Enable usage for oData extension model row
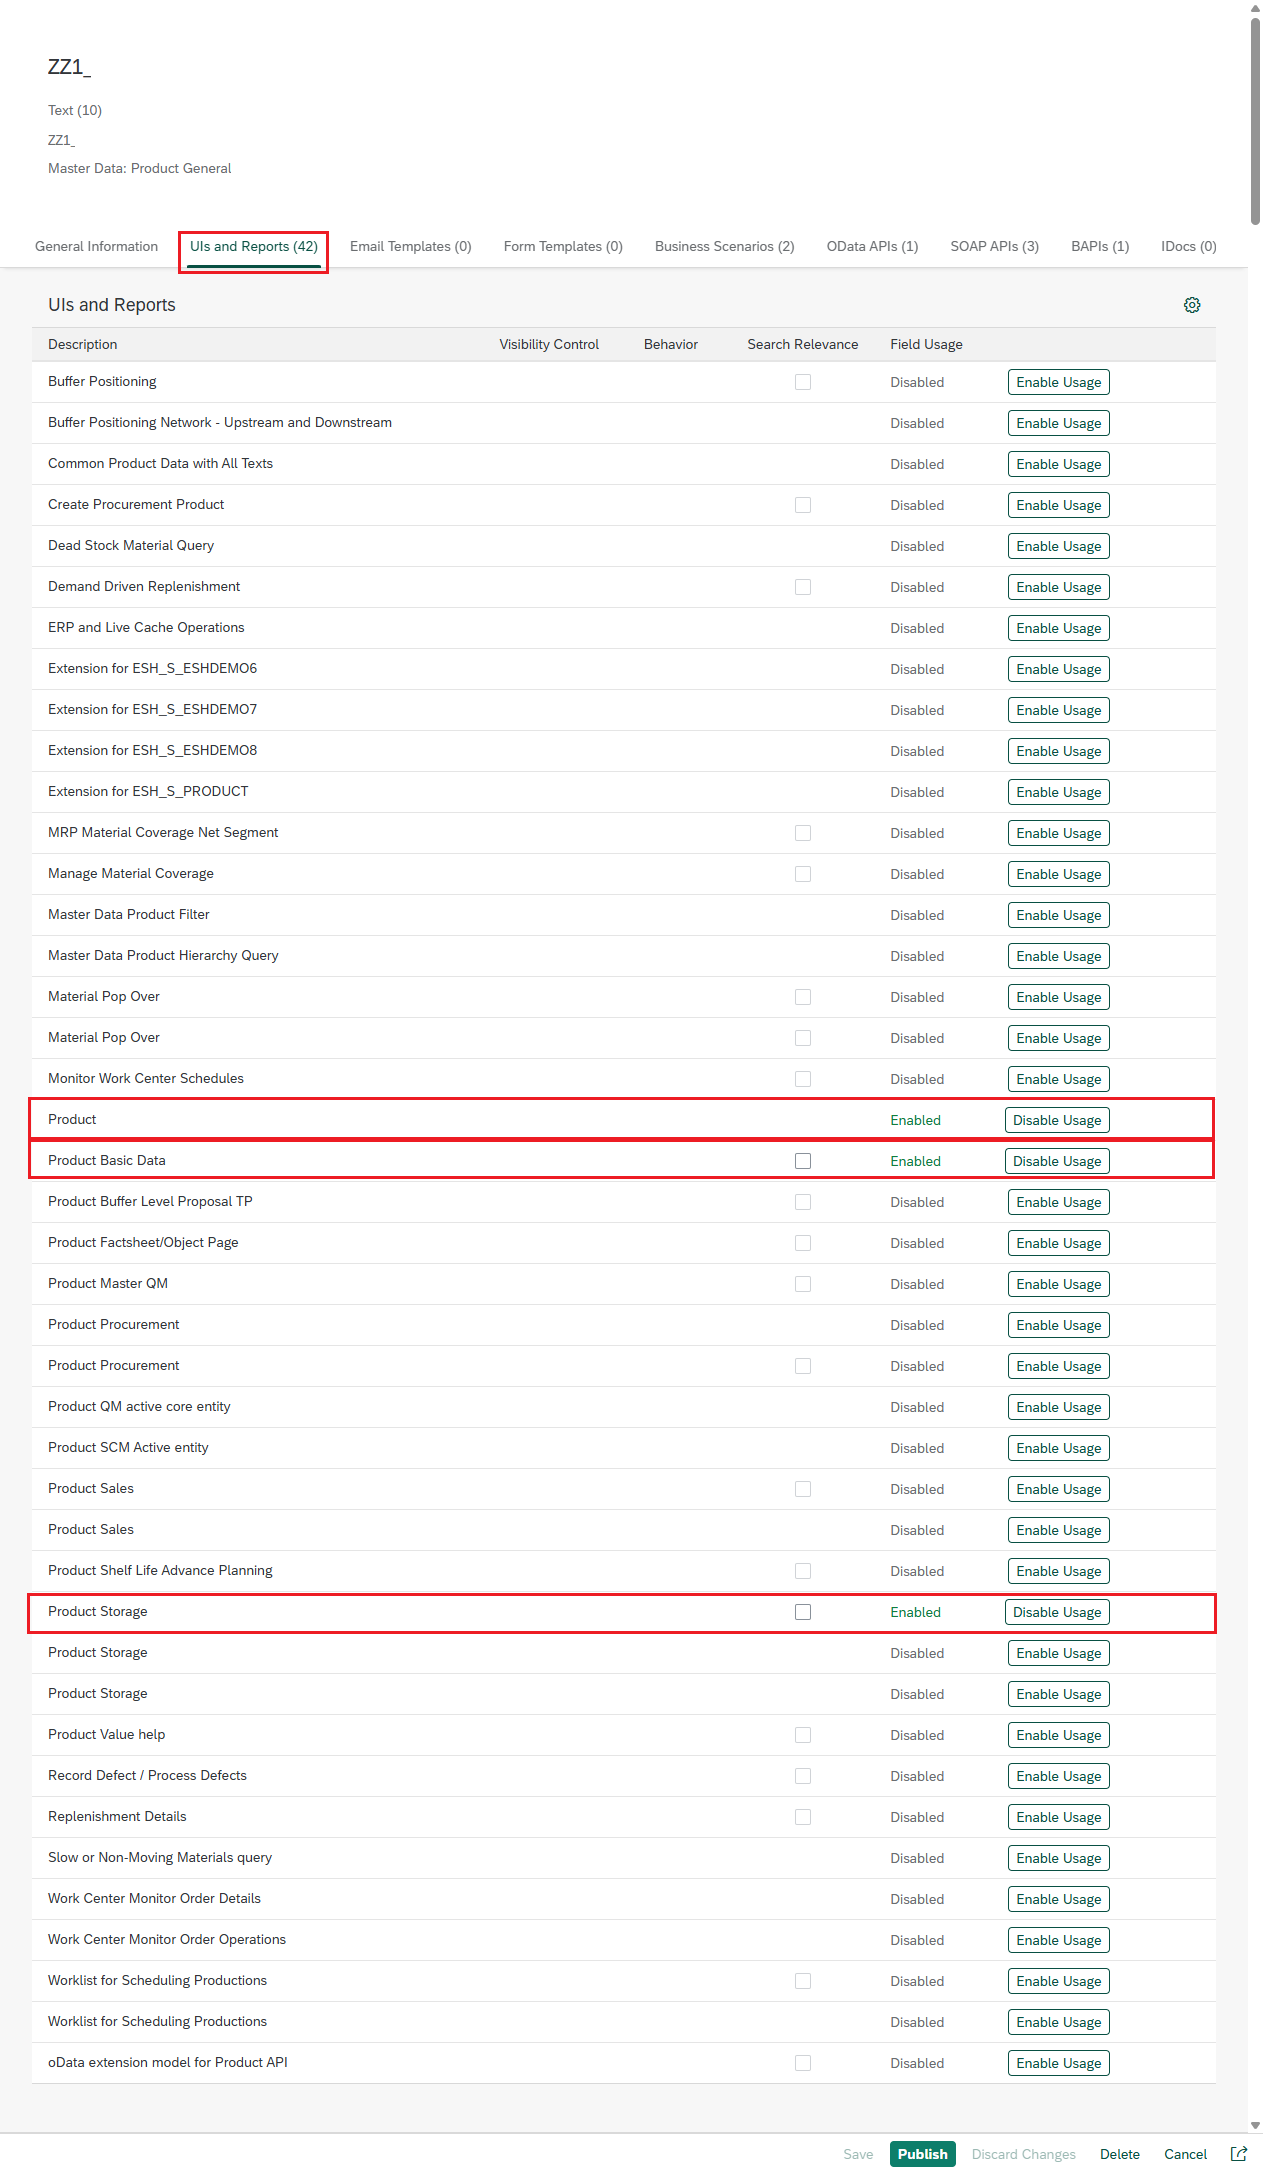 point(1058,2063)
